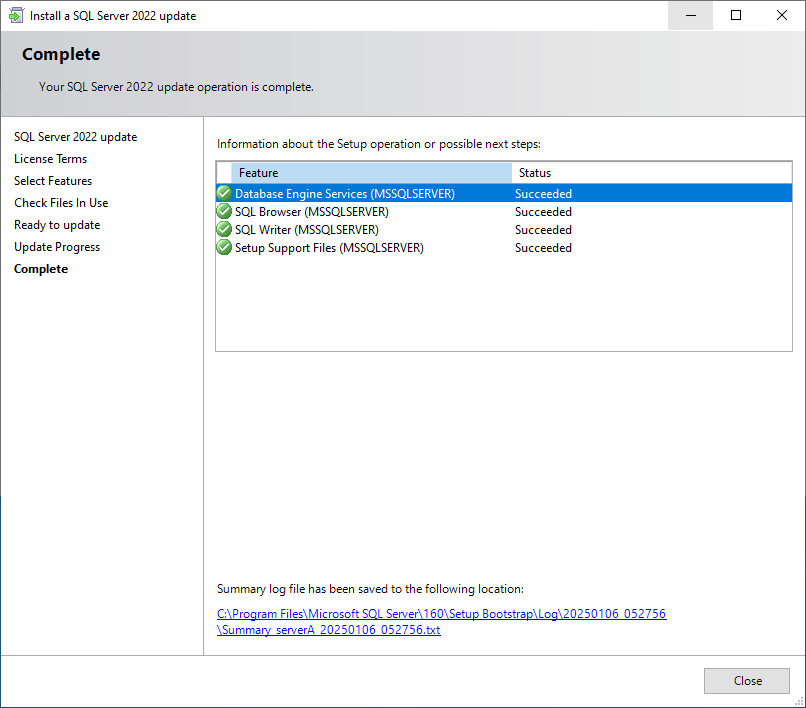Click the Close button to exit setup

[746, 681]
